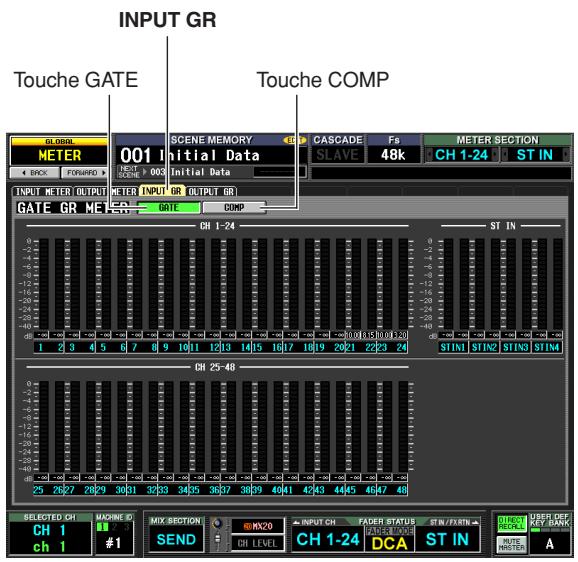Click the channel 25 26 pair label
This screenshot has height=562, width=578.
coord(49,490)
